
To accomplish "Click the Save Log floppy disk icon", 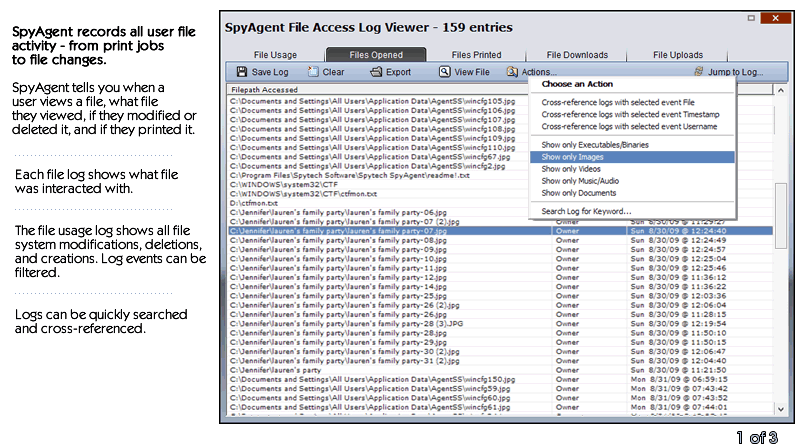I will 242,72.
